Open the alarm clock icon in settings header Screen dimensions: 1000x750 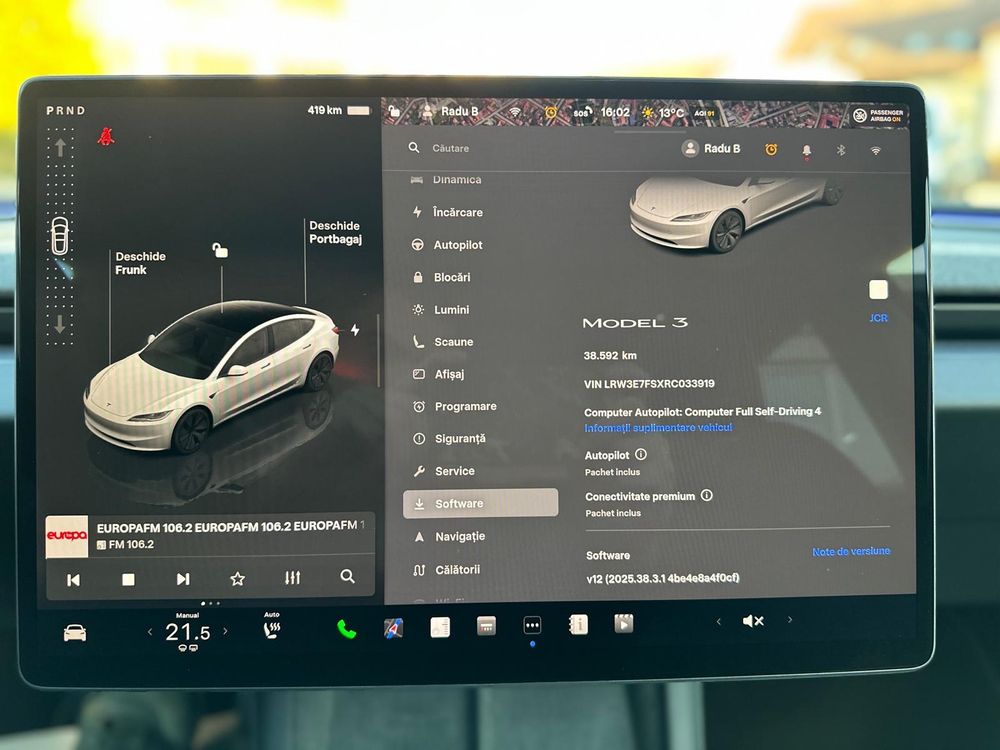pos(771,149)
